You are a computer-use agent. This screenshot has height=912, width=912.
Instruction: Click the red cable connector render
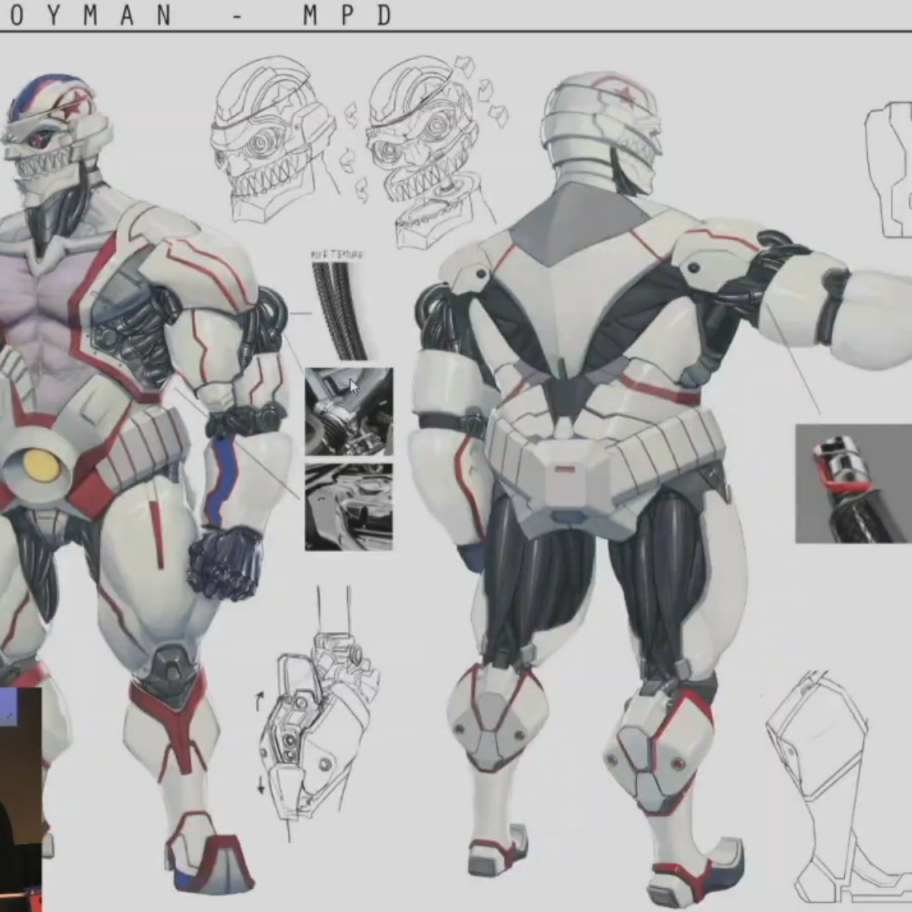tap(853, 484)
